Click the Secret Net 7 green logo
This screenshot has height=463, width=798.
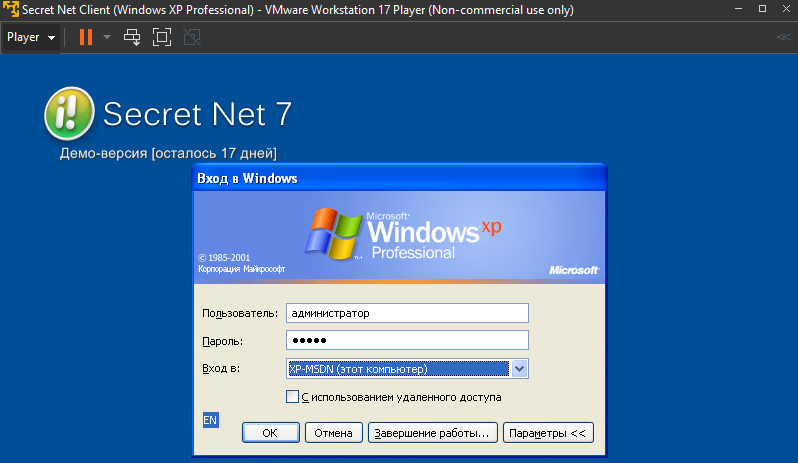point(69,113)
